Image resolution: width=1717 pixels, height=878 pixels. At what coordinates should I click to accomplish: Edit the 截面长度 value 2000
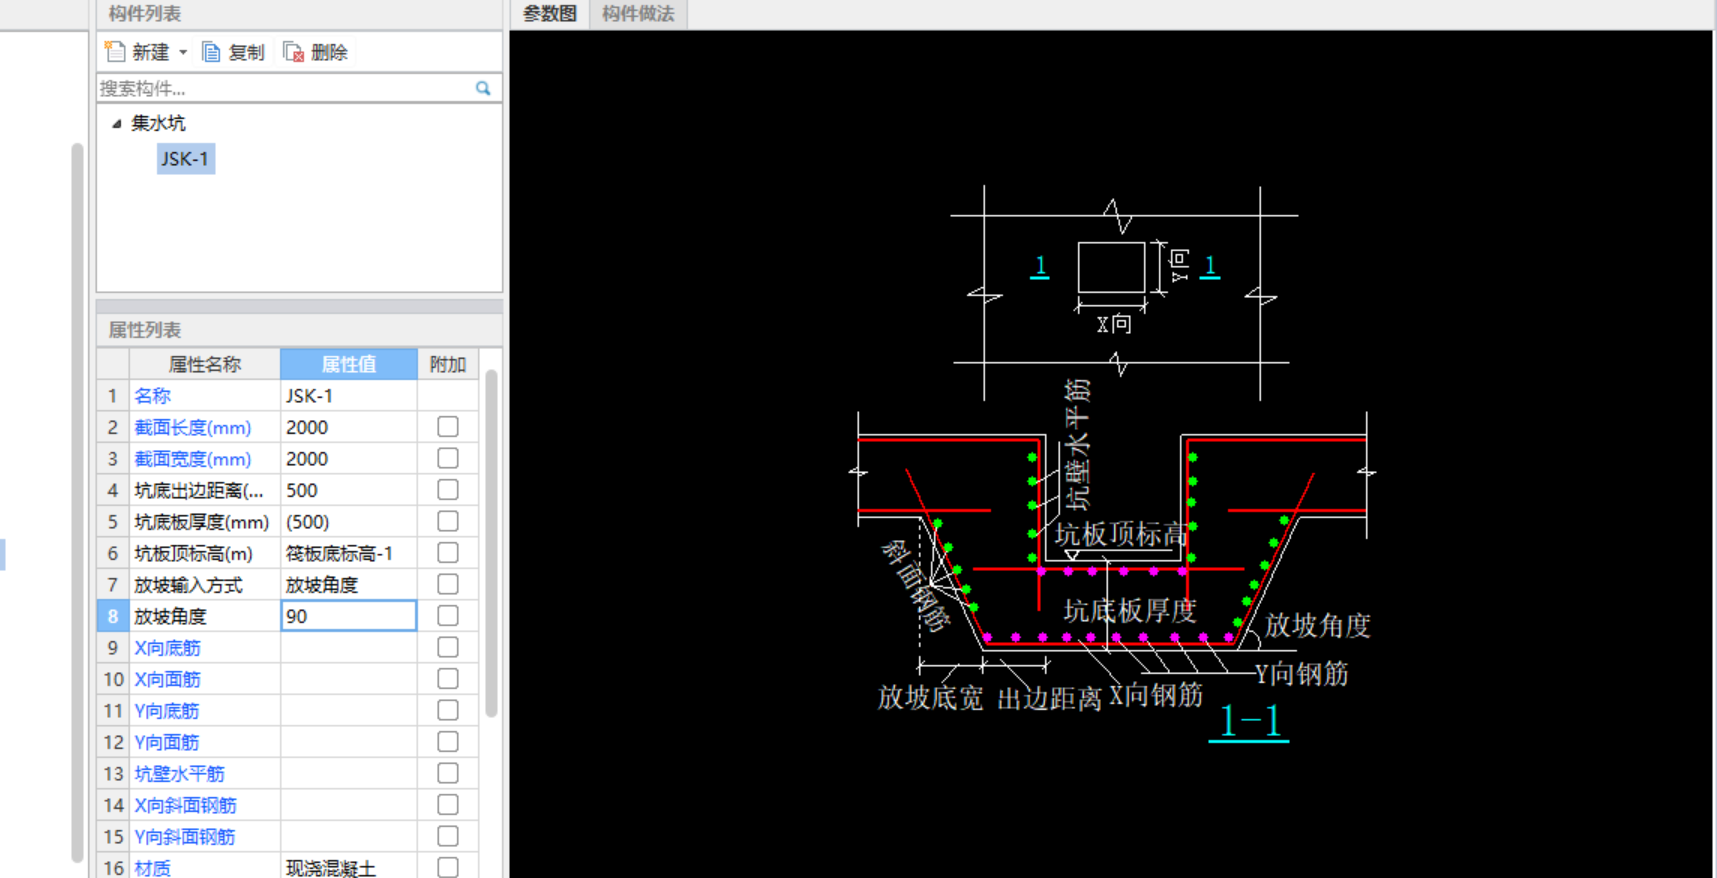click(348, 427)
